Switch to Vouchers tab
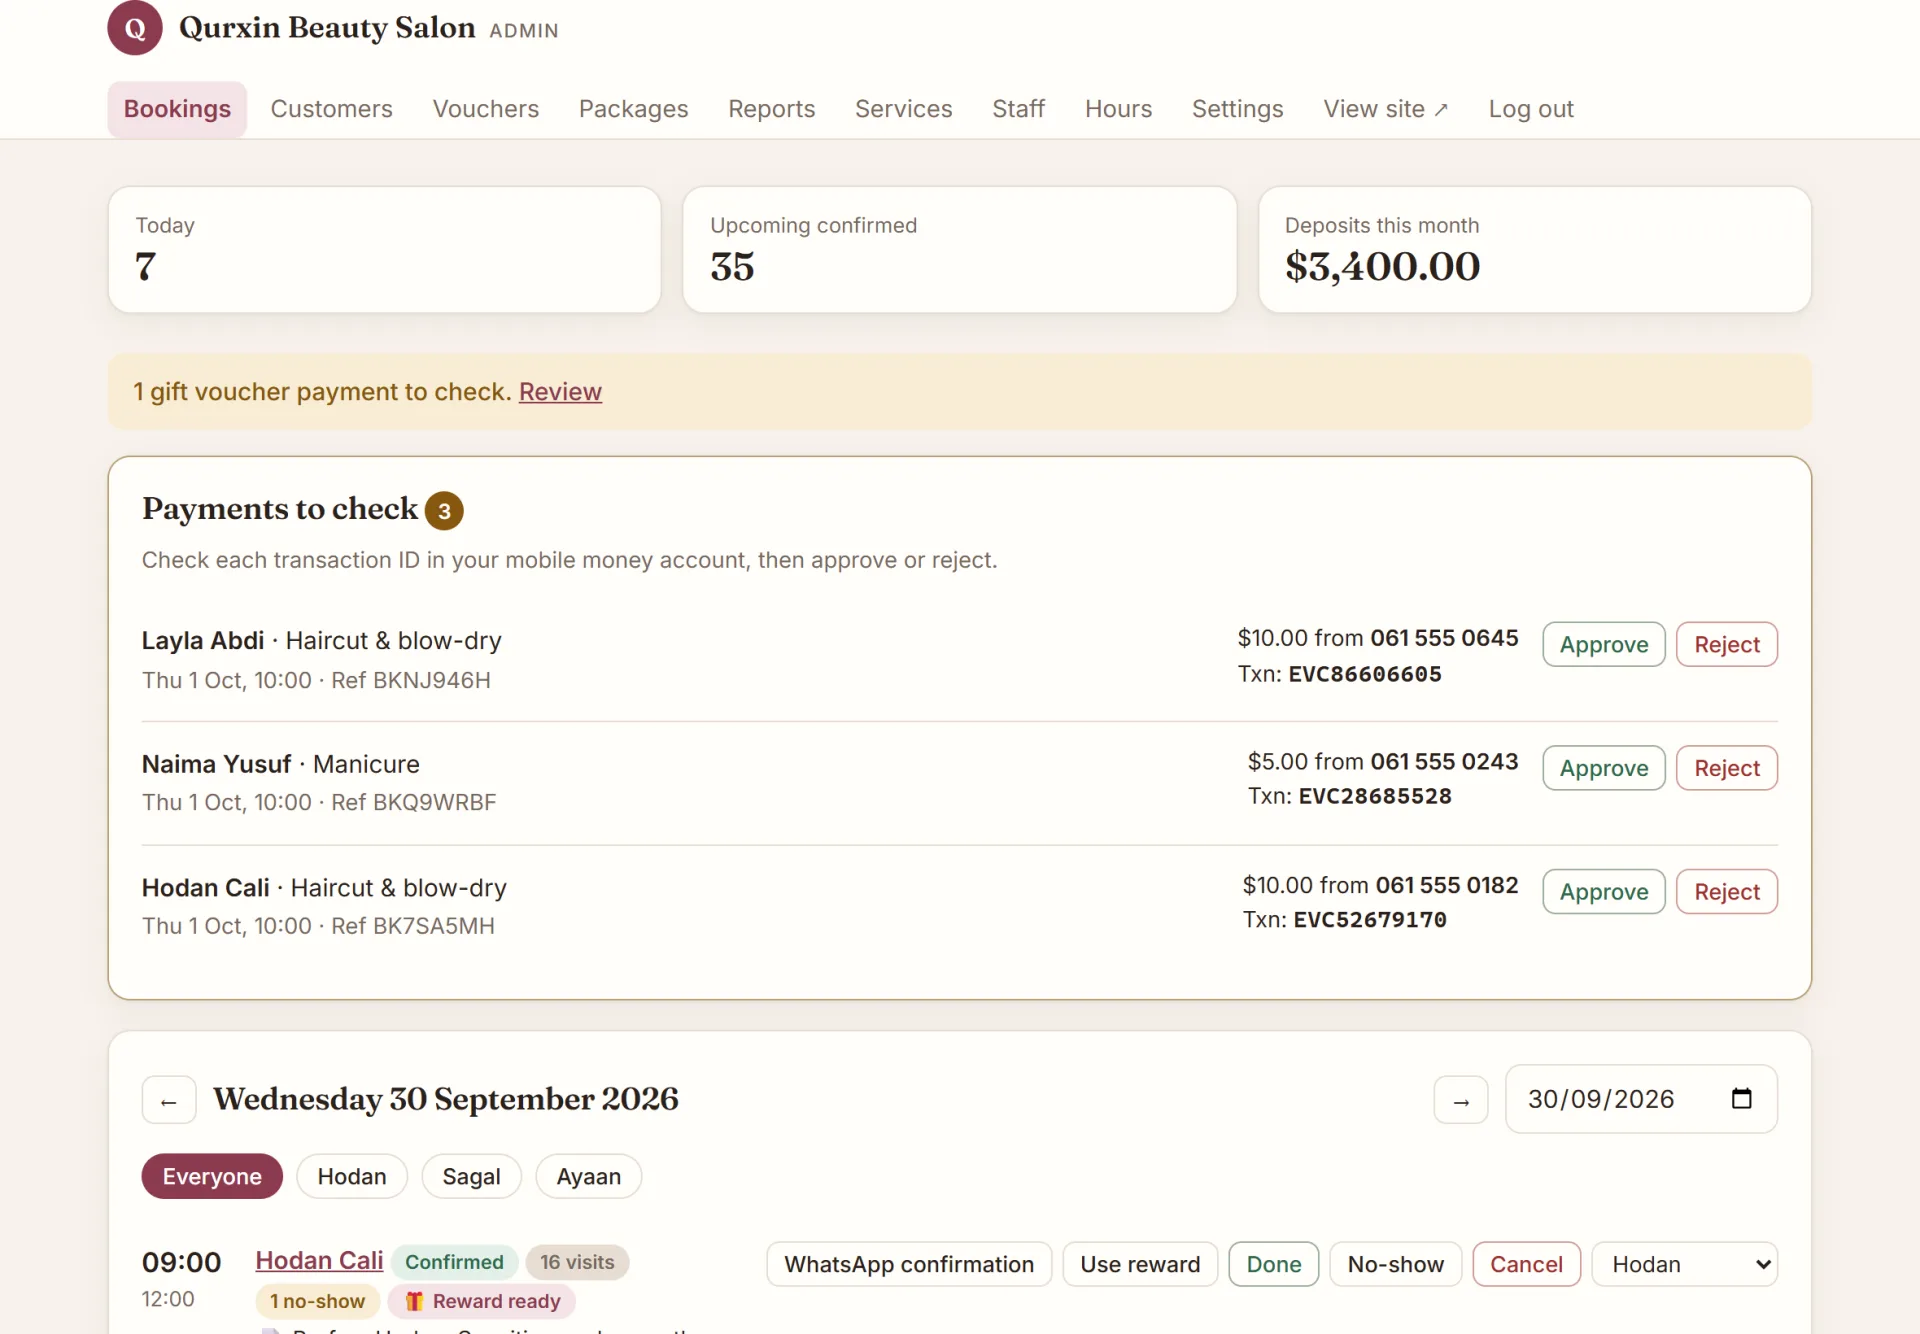Screen dimensions: 1920x1334 (485, 109)
